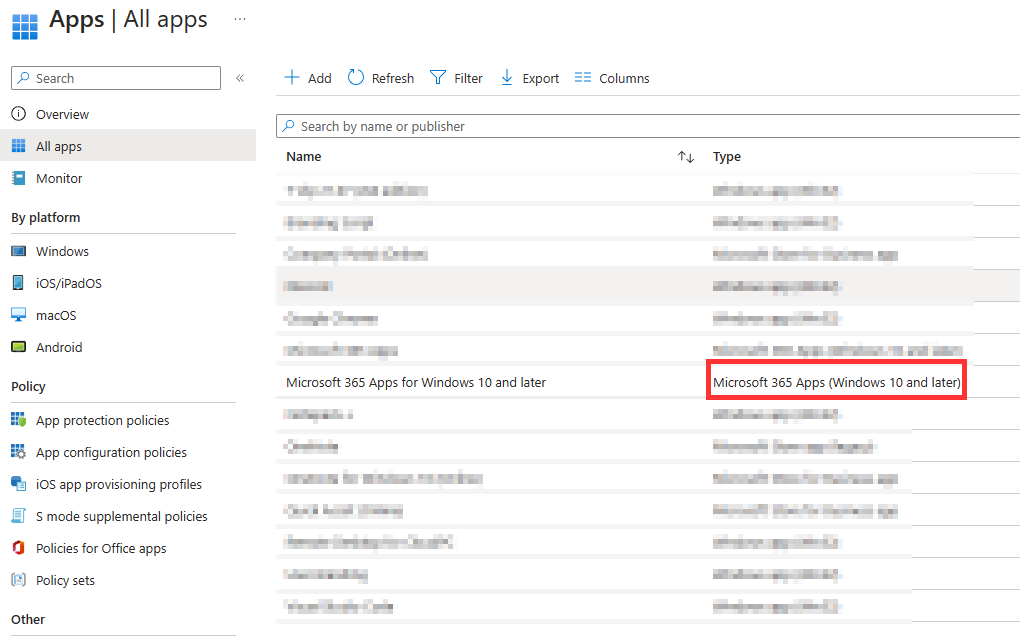This screenshot has width=1020, height=641.
Task: Open Policy sets in sidebar
Action: (x=65, y=580)
